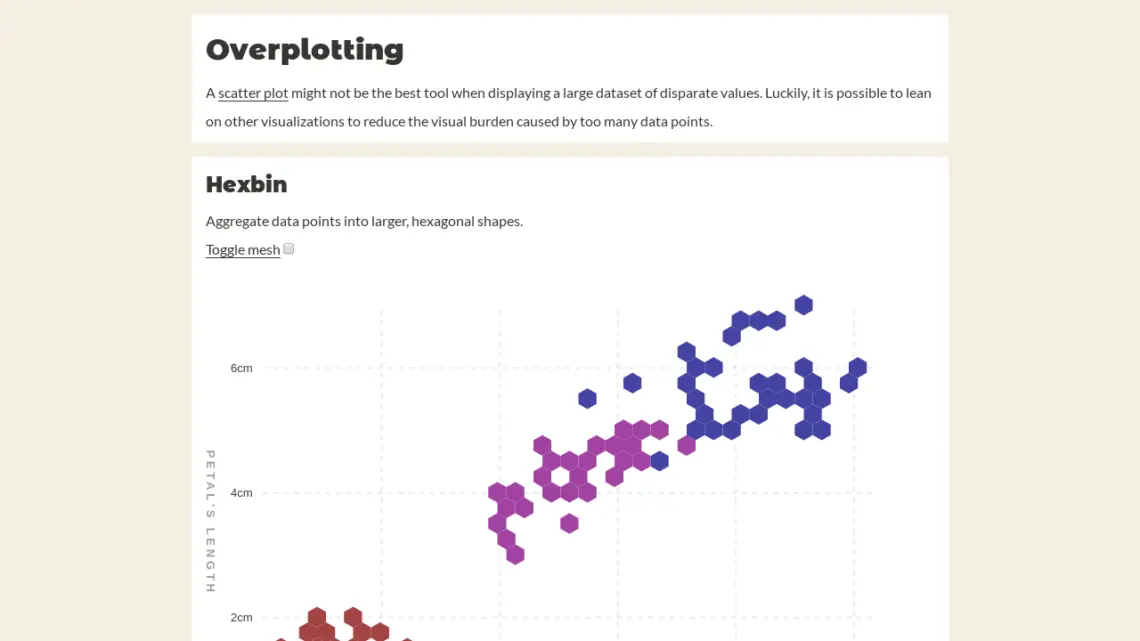Enable the mesh checkbox
This screenshot has height=641, width=1140.
click(x=288, y=248)
